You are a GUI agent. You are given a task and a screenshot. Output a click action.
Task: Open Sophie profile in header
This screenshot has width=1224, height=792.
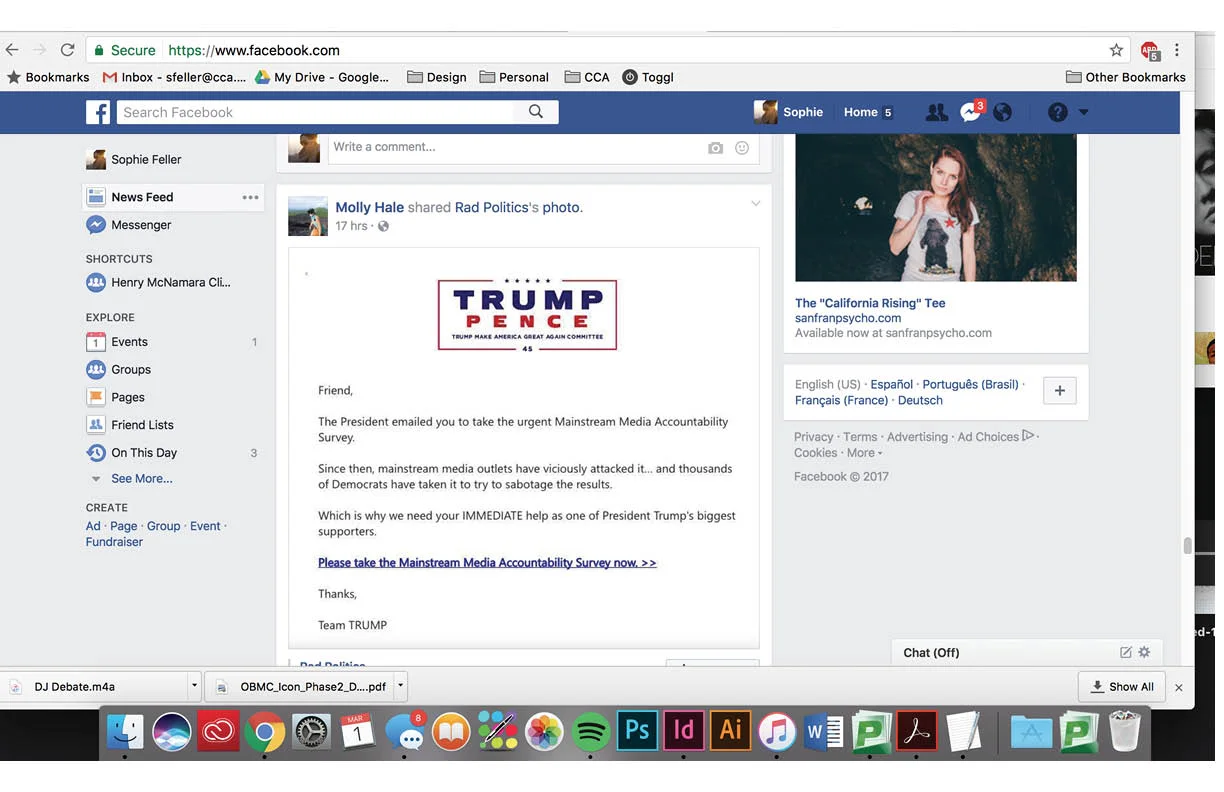click(x=789, y=112)
